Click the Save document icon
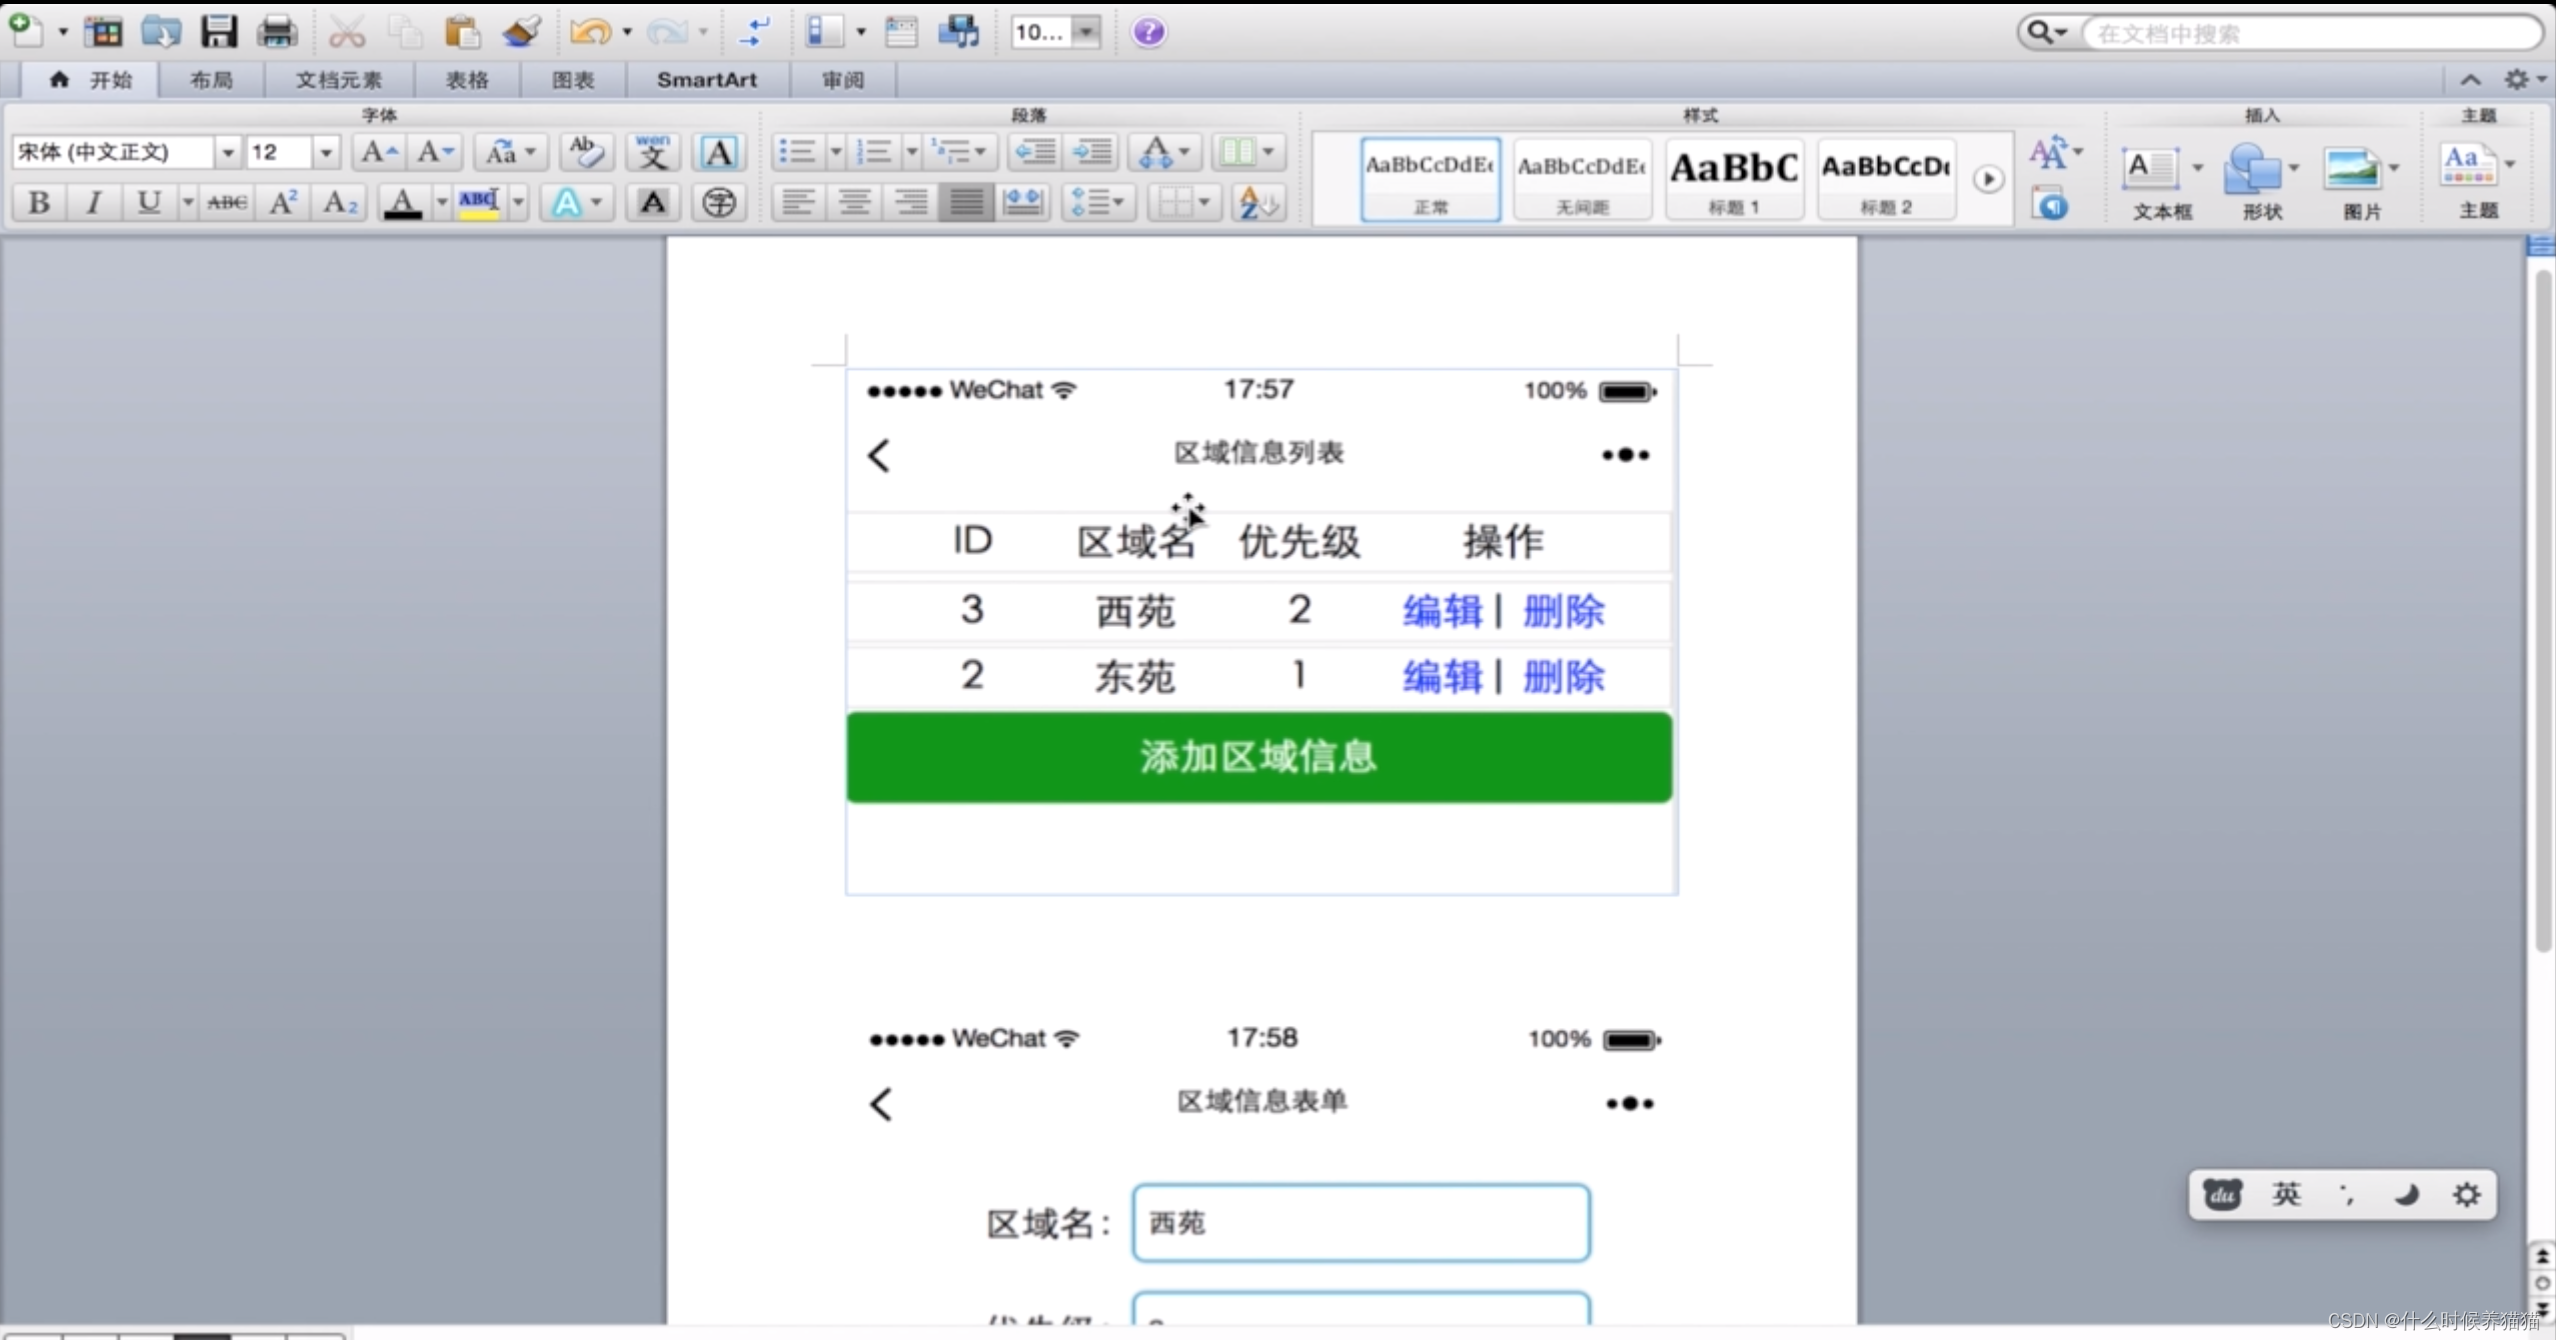 click(218, 32)
